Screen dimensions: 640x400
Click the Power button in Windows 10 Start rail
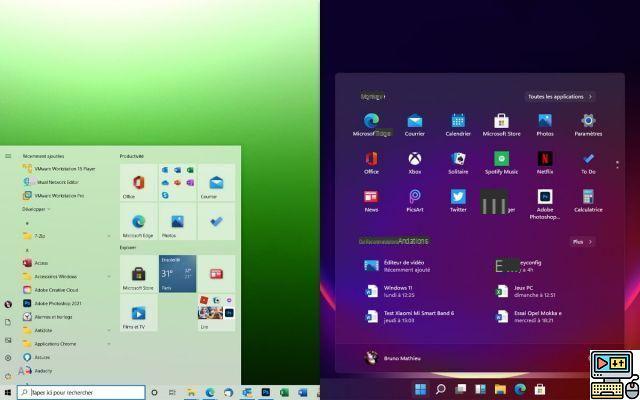[8, 376]
